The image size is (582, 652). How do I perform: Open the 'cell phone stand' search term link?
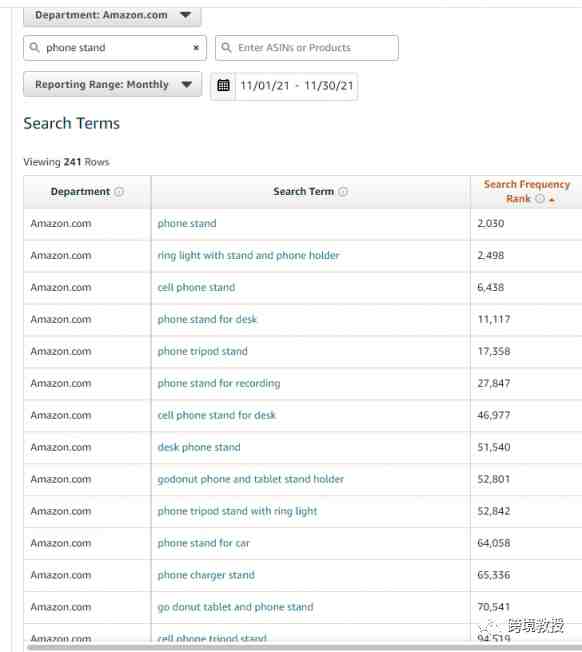(x=196, y=287)
